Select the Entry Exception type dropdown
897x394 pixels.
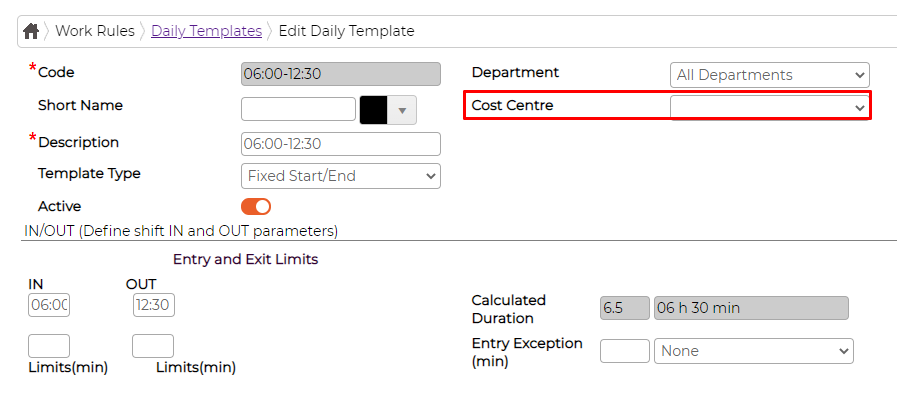pos(753,351)
